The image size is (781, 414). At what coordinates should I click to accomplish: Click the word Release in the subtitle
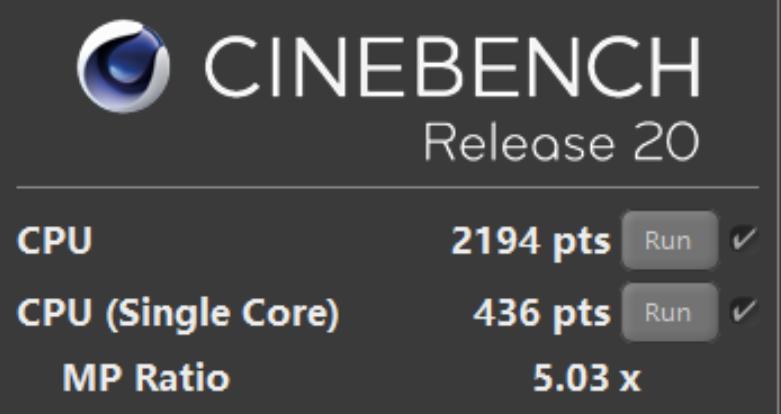pos(506,143)
